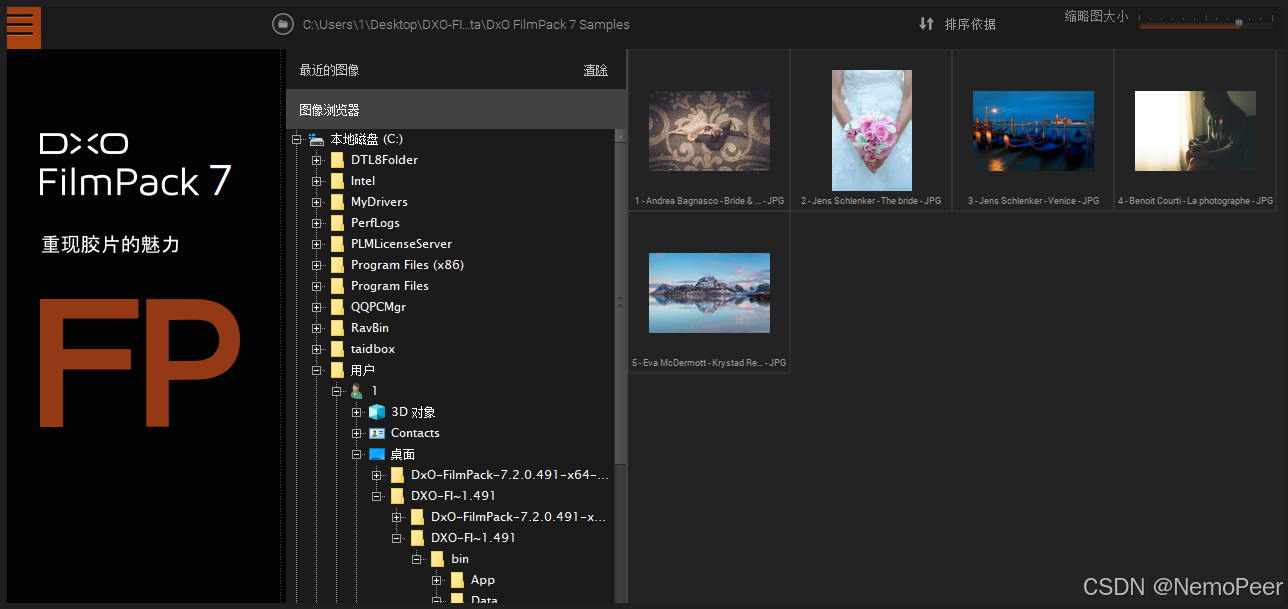Expand the DxO-FilmPack-7.2.0.491-x64- node
Image resolution: width=1288 pixels, height=609 pixels.
tap(377, 475)
